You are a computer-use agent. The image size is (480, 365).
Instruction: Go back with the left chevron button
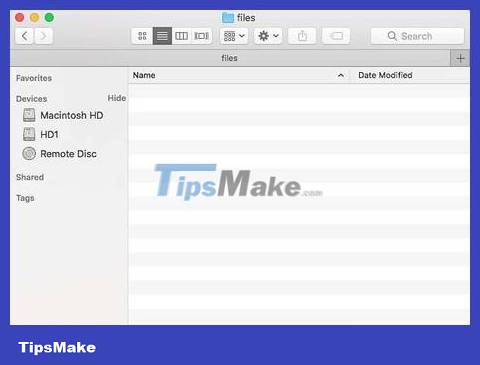[24, 36]
